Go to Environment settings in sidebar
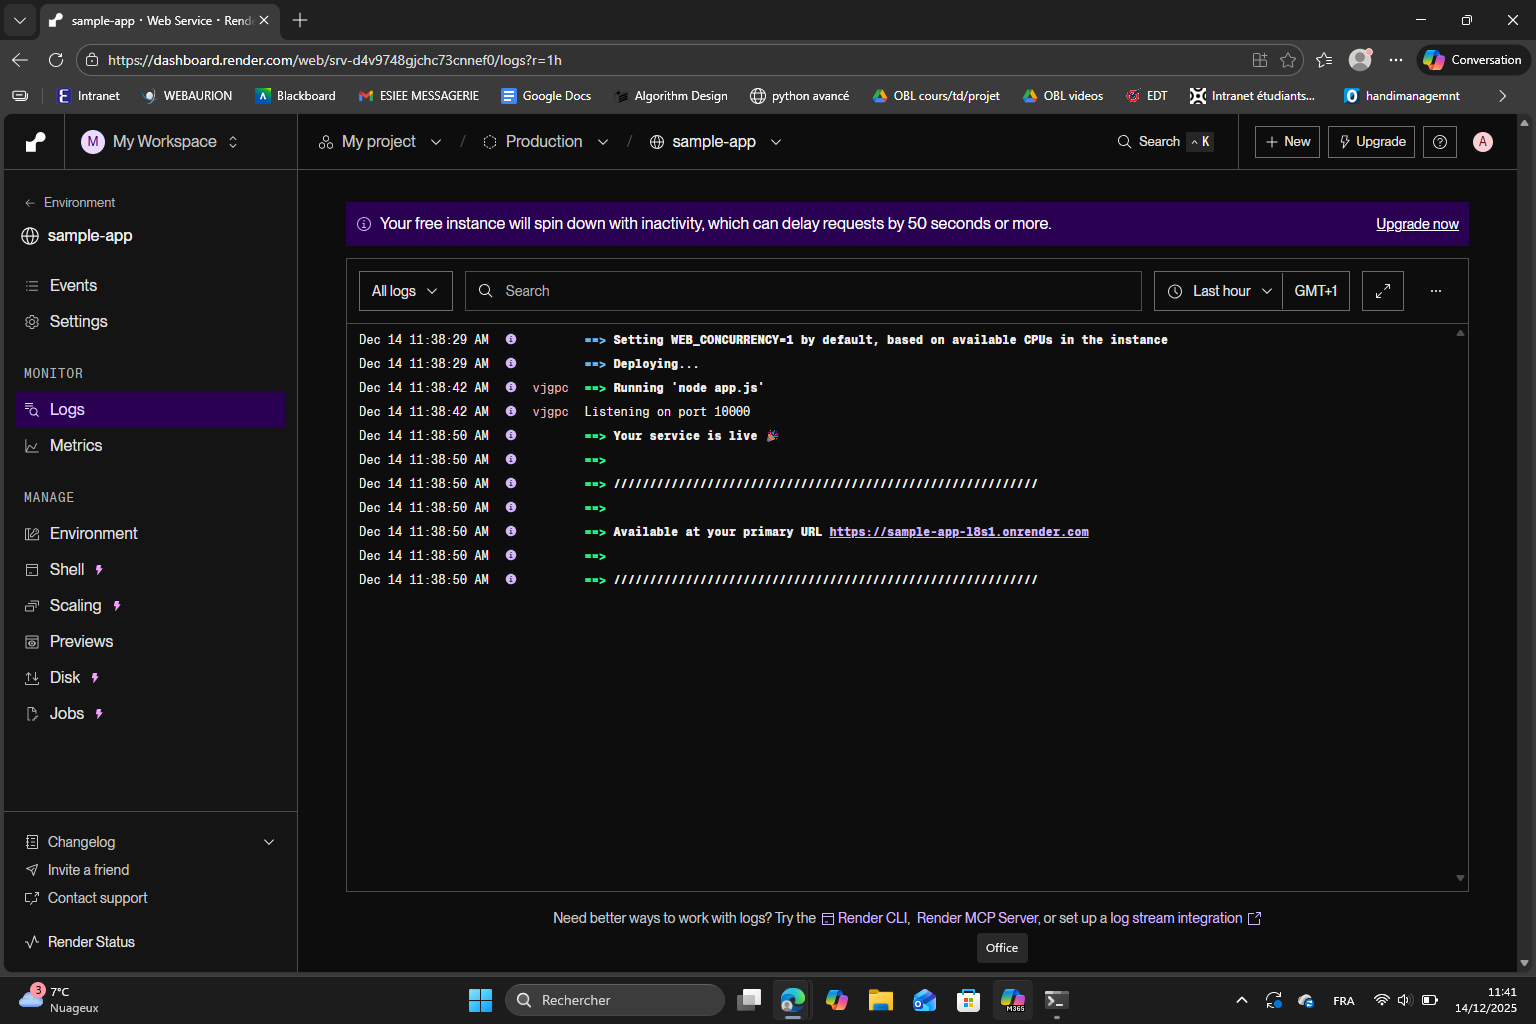The image size is (1536, 1024). pos(93,534)
